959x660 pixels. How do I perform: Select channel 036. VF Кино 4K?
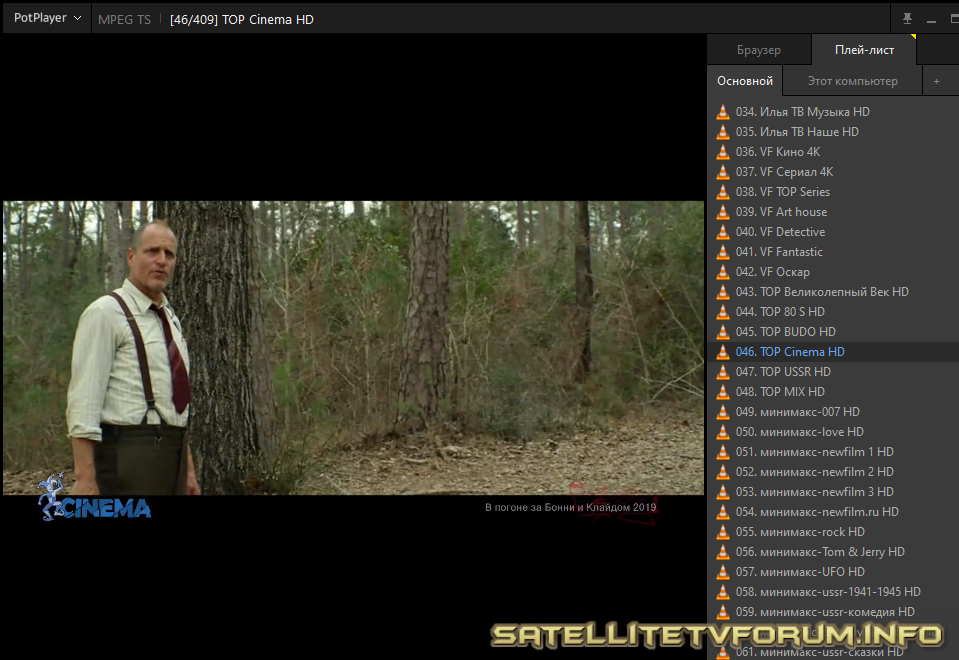coord(833,152)
